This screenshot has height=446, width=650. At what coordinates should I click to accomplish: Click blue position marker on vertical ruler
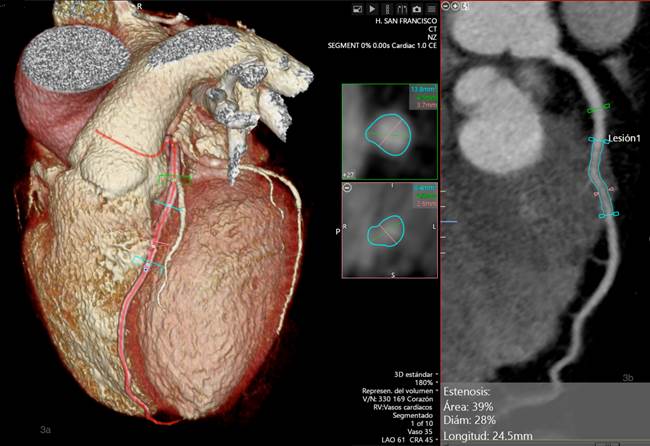click(x=447, y=220)
